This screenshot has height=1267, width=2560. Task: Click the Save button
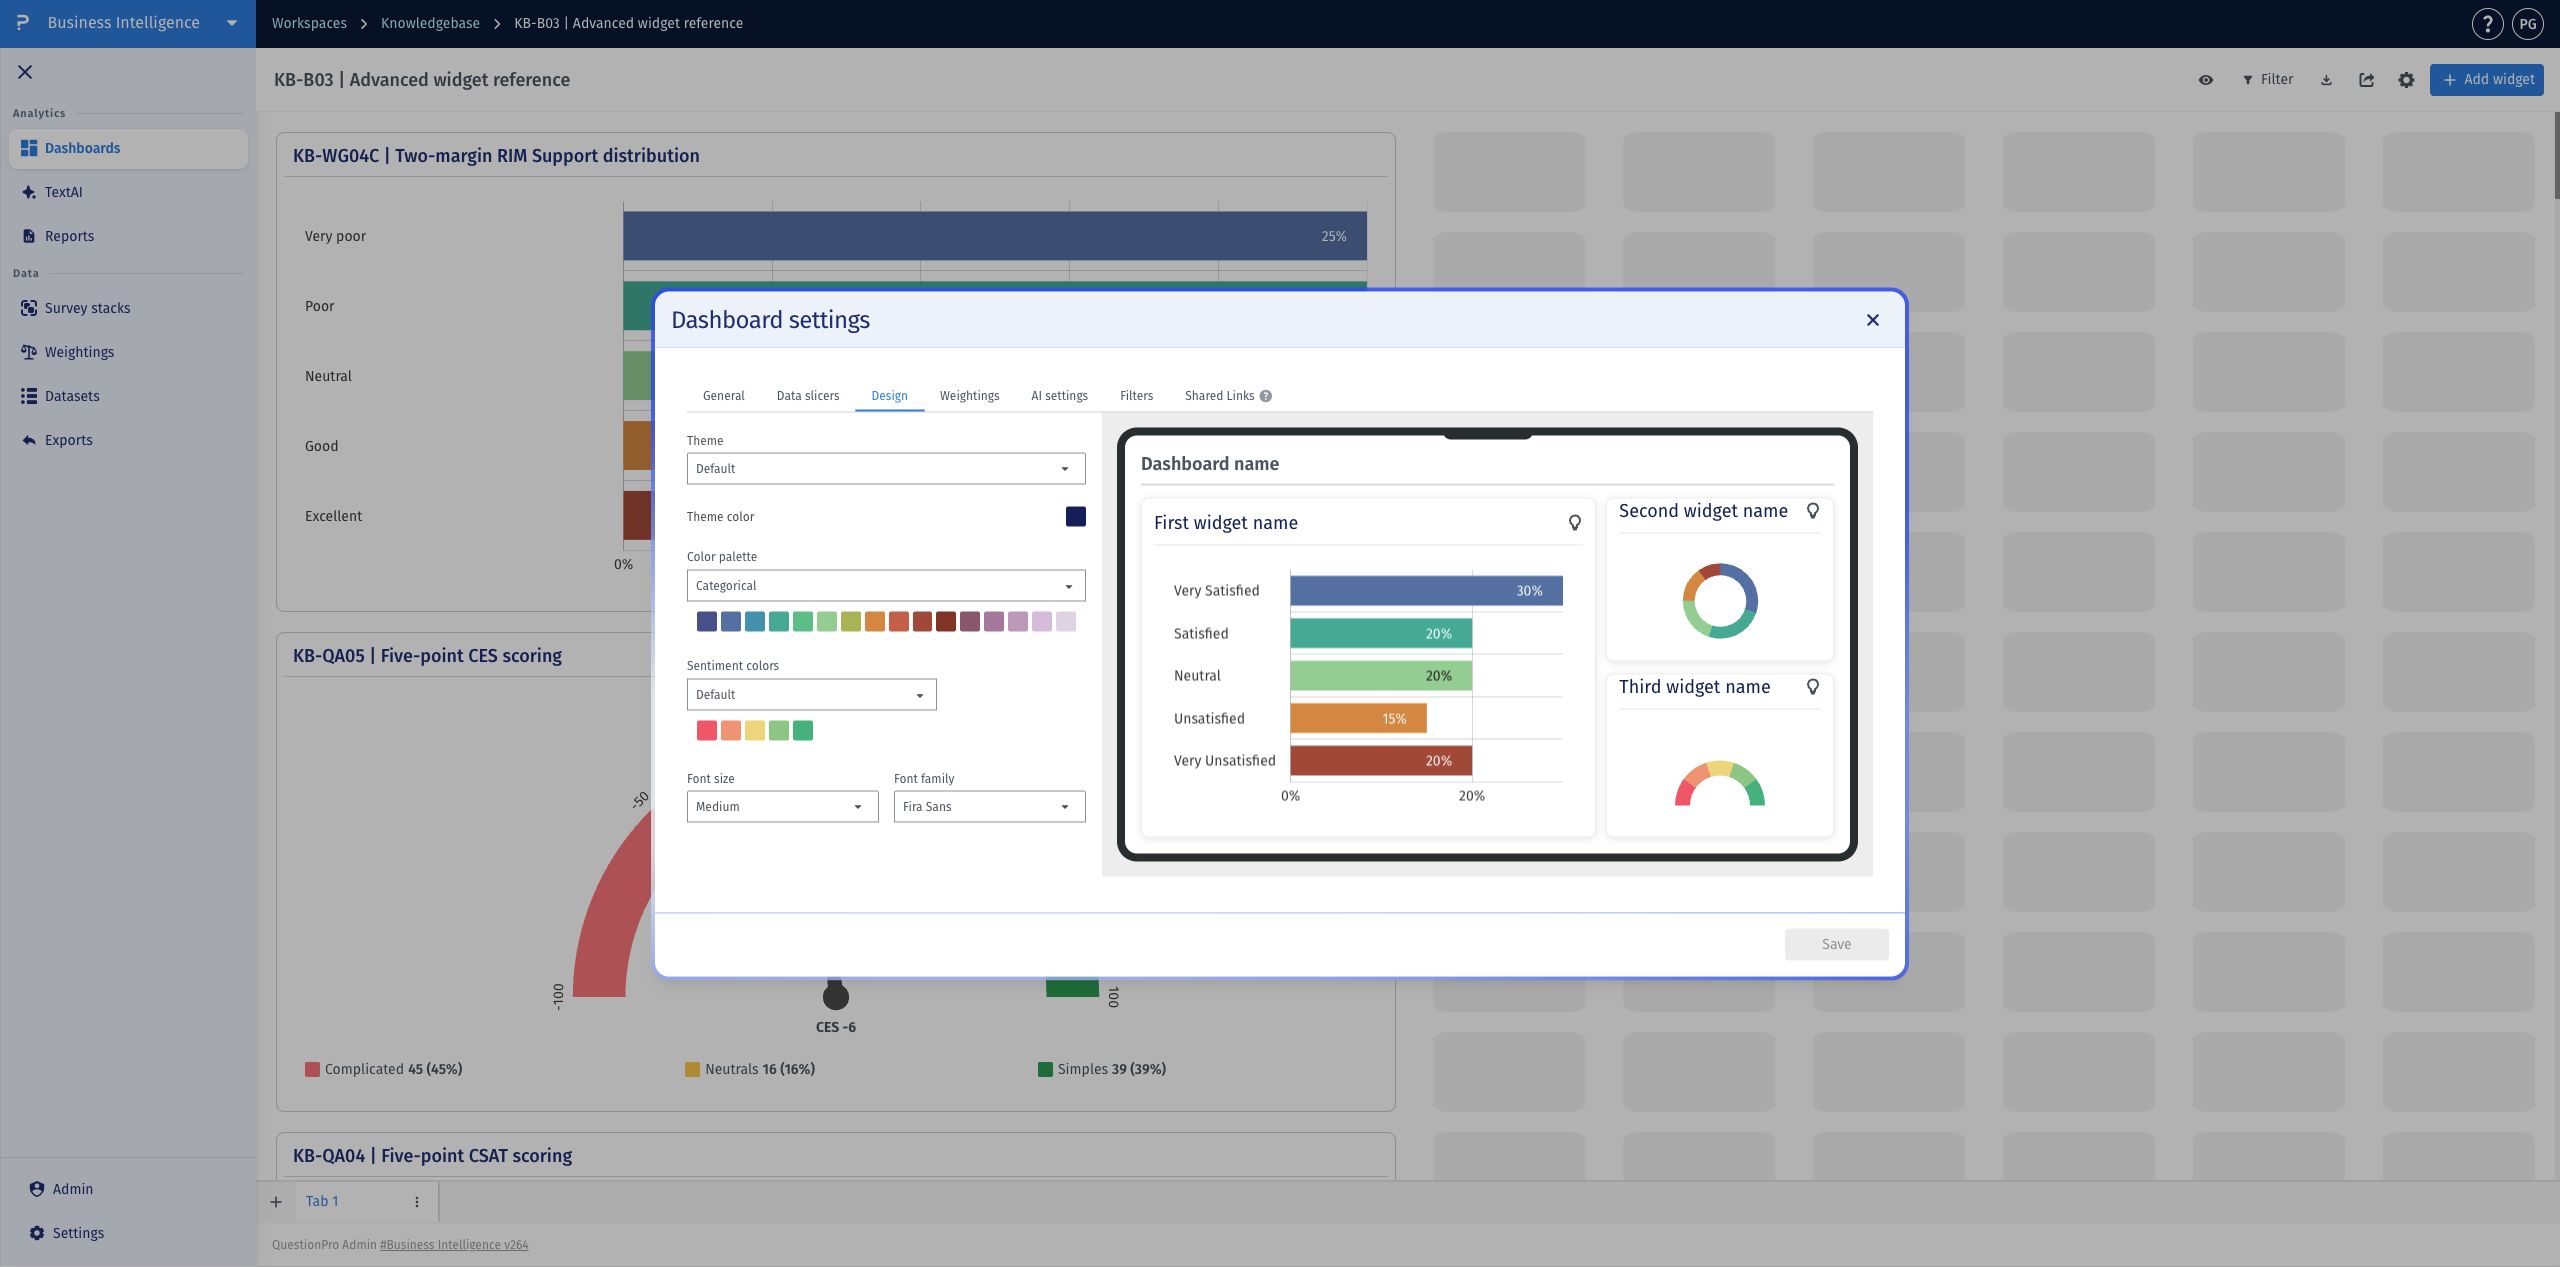tap(1836, 944)
